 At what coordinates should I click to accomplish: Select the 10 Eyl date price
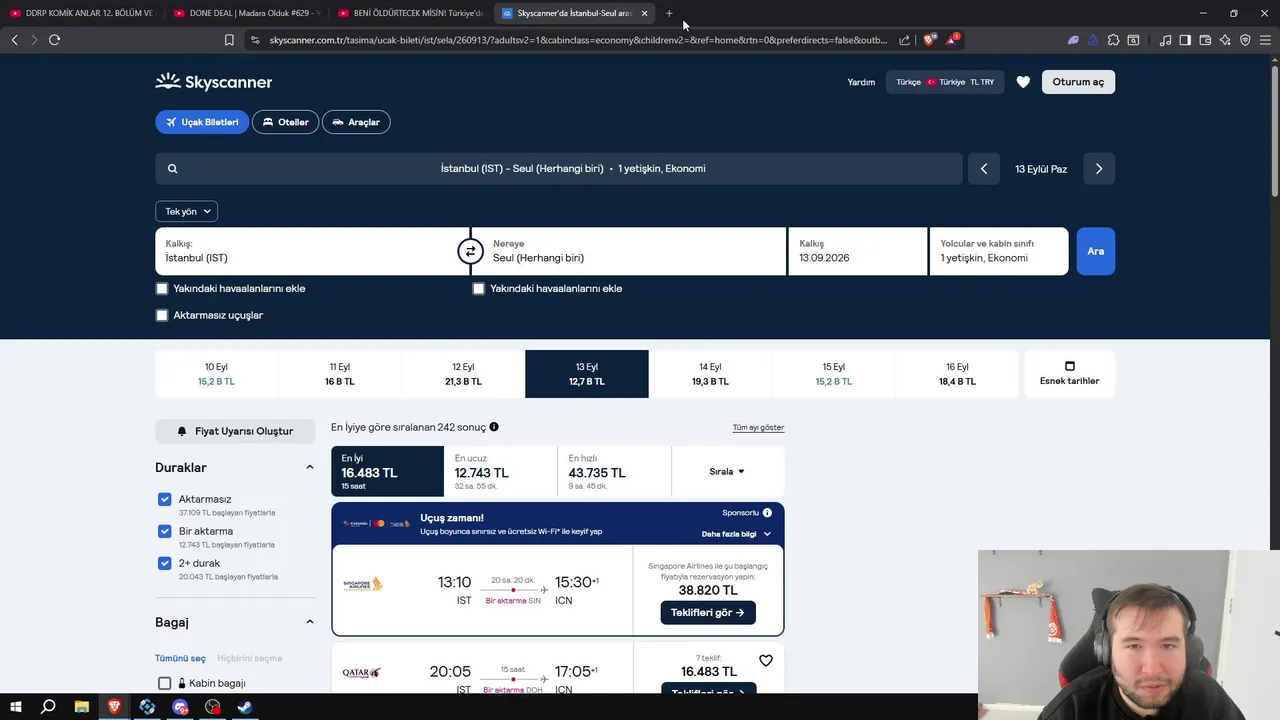point(216,374)
